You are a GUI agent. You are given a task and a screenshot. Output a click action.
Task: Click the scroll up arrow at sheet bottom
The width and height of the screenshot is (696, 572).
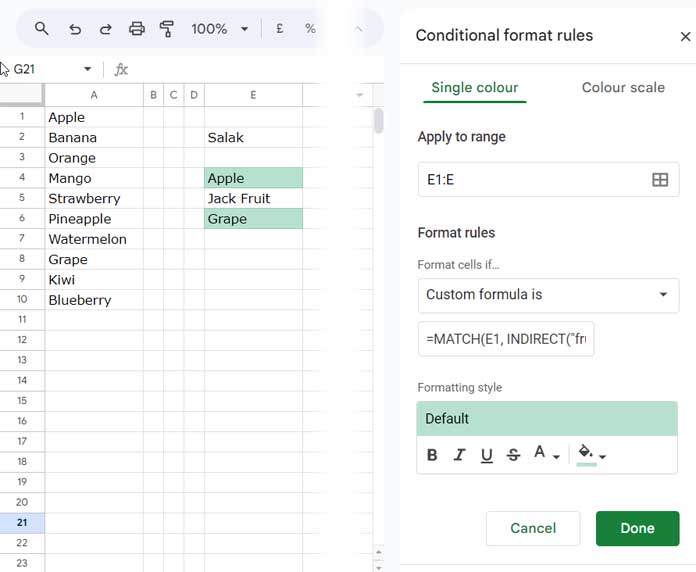click(x=378, y=552)
